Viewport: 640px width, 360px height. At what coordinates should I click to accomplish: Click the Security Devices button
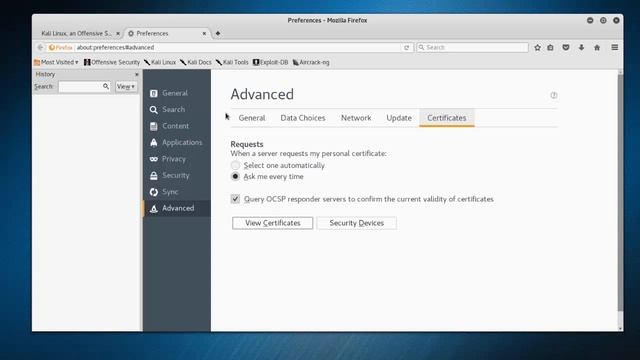click(357, 223)
